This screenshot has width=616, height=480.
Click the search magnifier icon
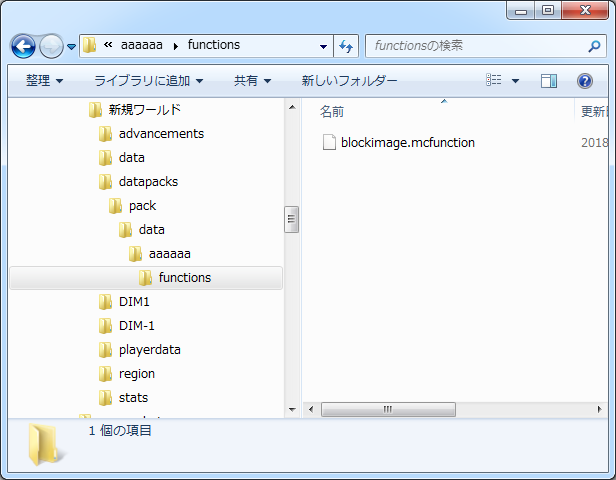pyautogui.click(x=595, y=46)
